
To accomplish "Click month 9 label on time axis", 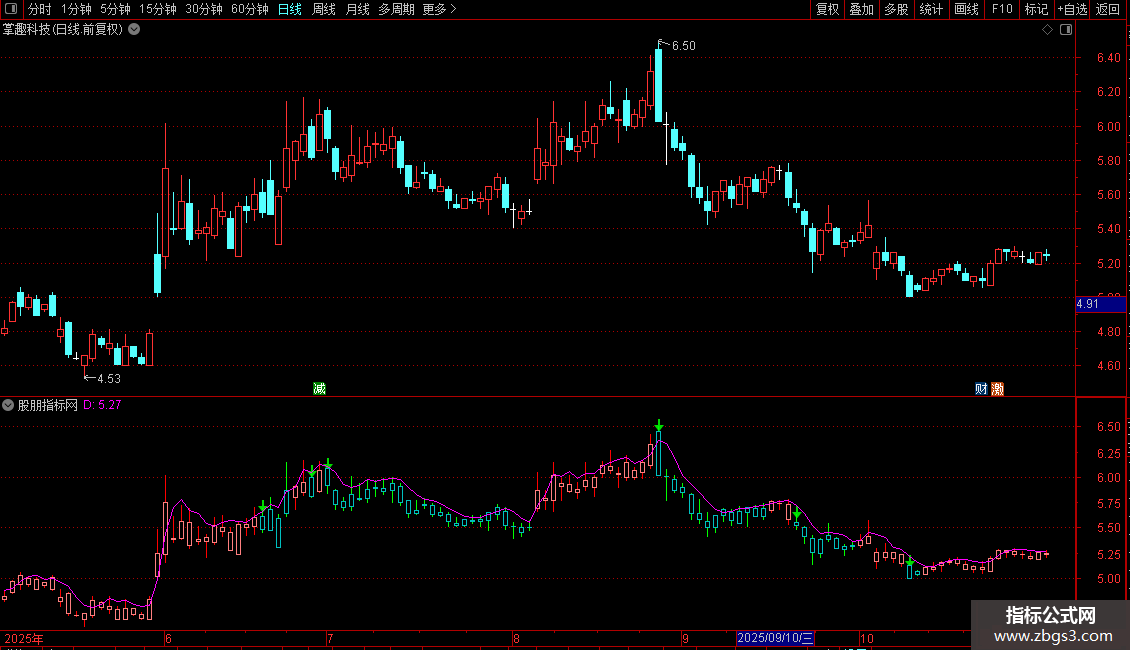I will coord(685,638).
